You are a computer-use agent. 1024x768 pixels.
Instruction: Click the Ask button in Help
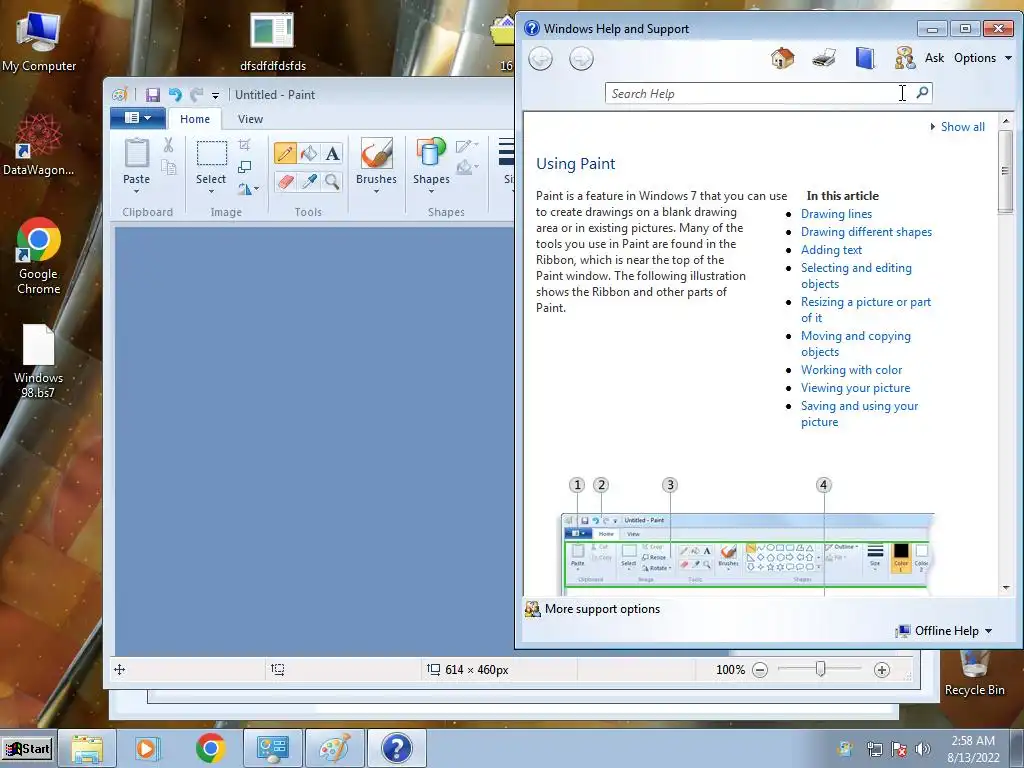coord(934,58)
